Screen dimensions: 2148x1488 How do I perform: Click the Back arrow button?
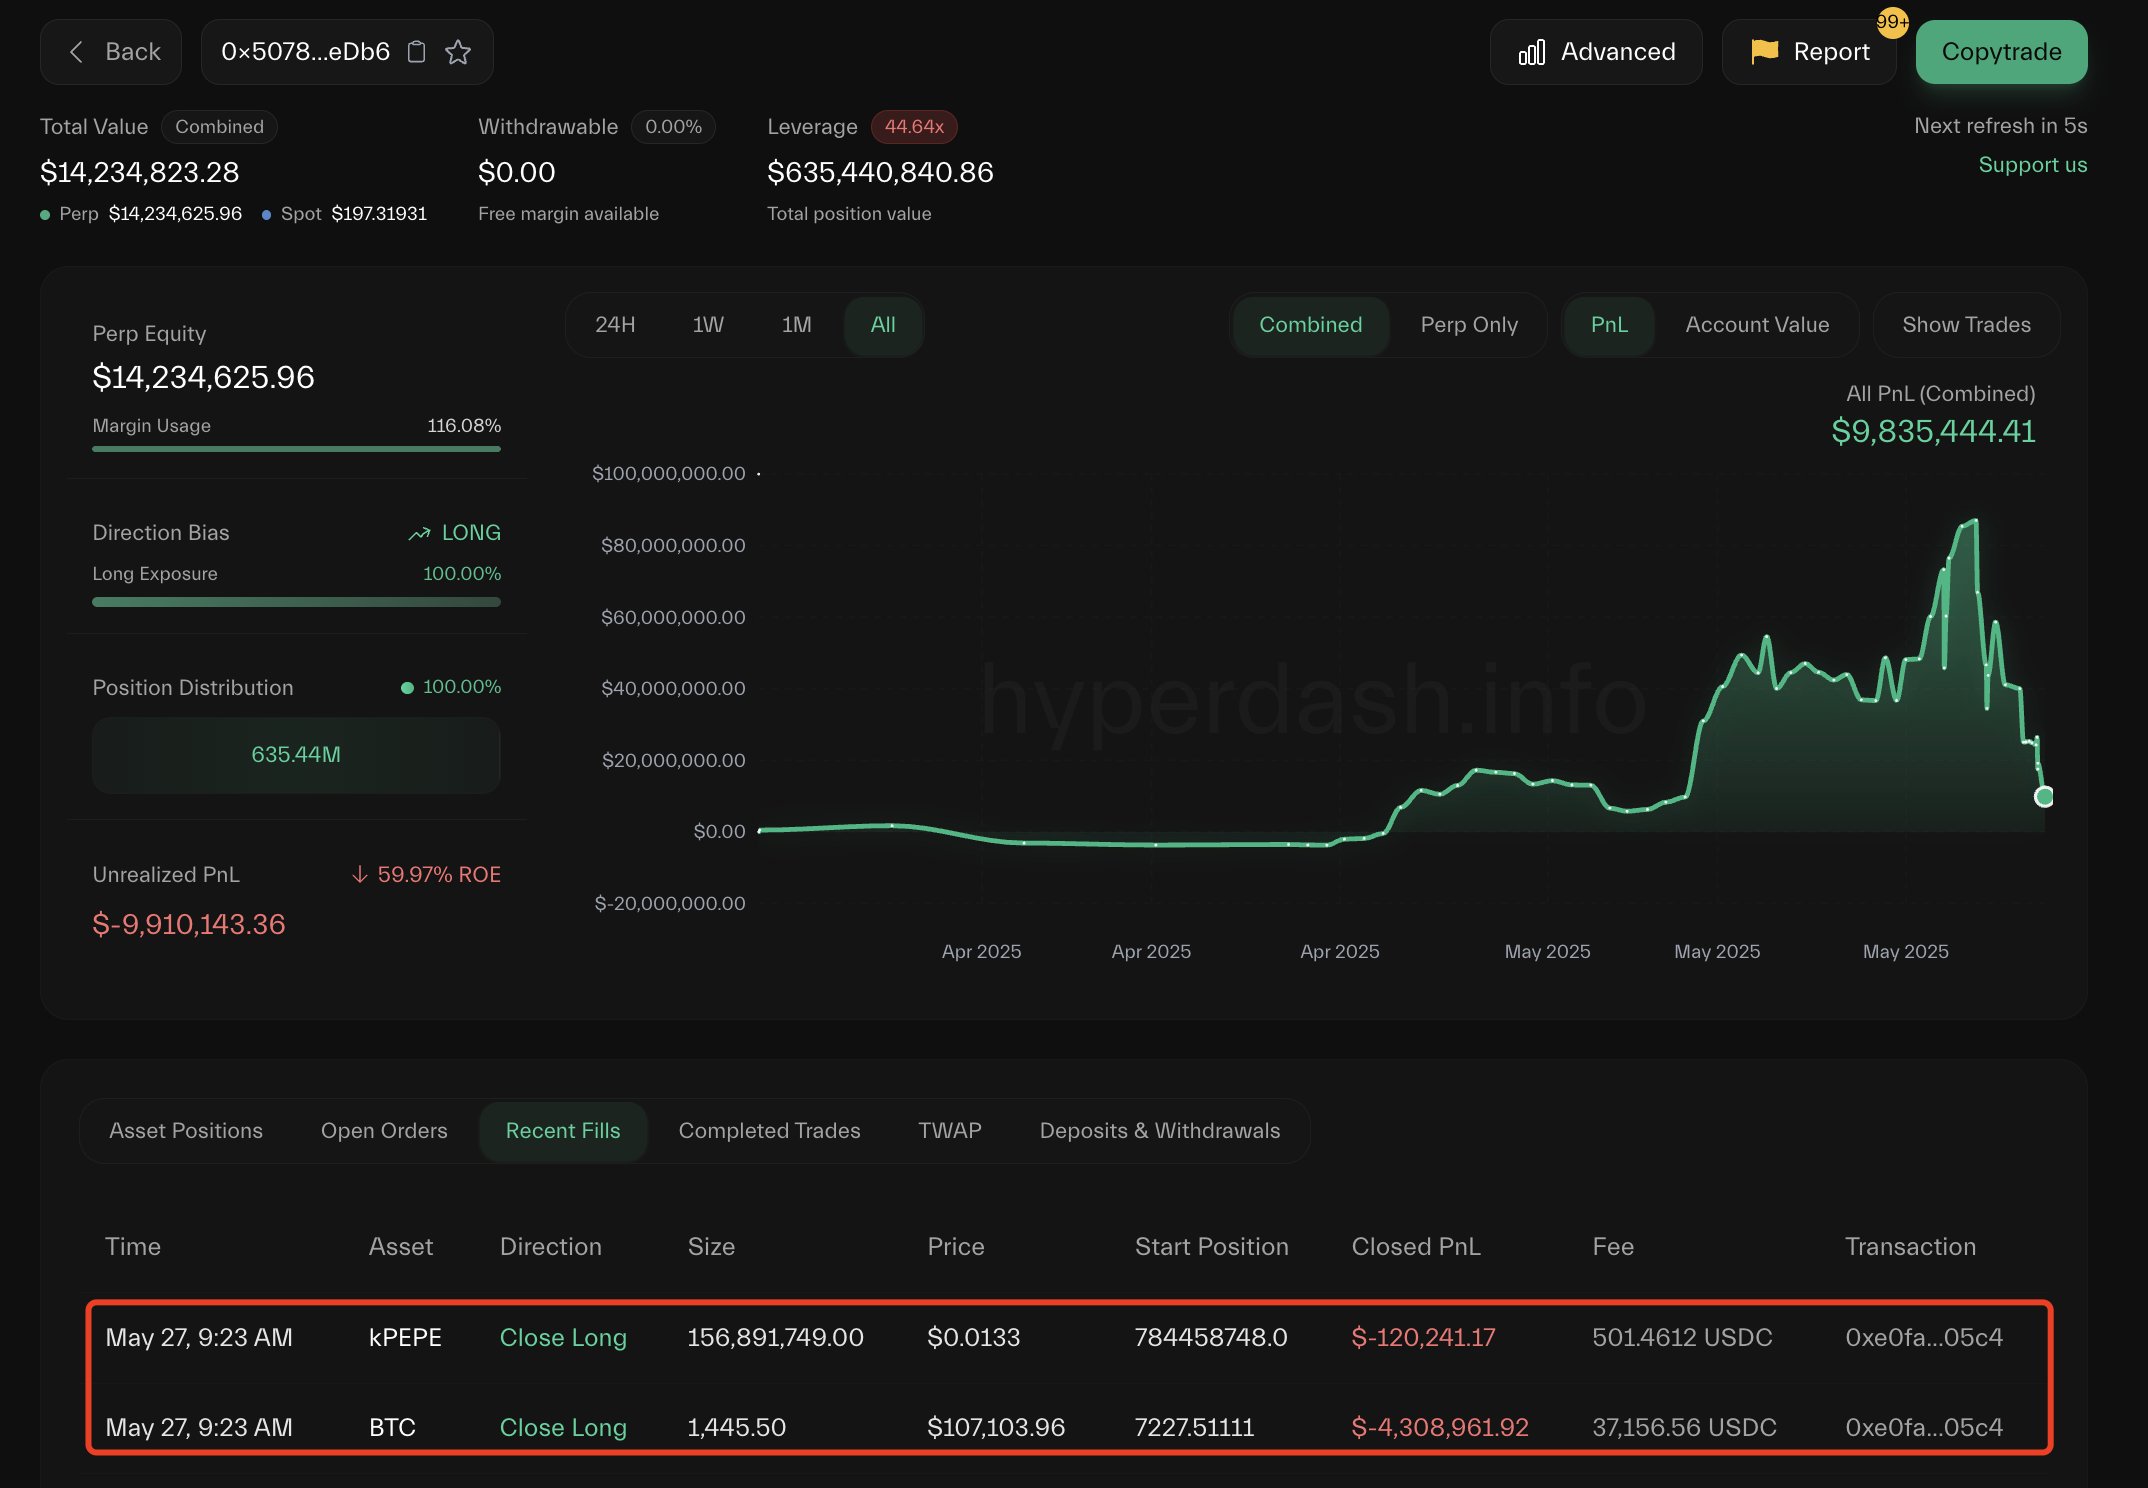[111, 52]
